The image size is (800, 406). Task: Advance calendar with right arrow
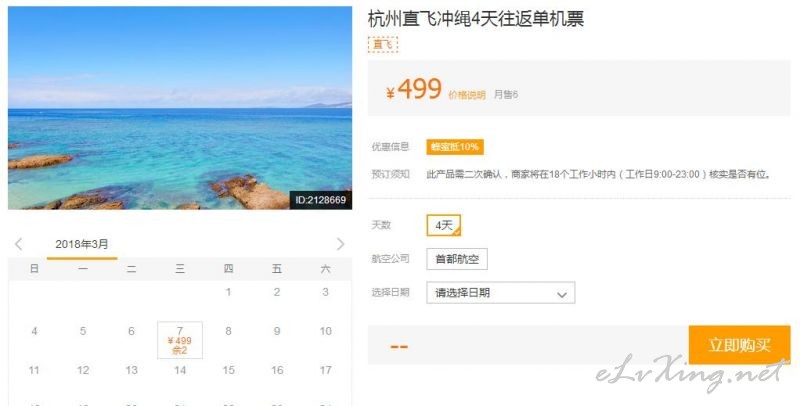click(x=340, y=244)
